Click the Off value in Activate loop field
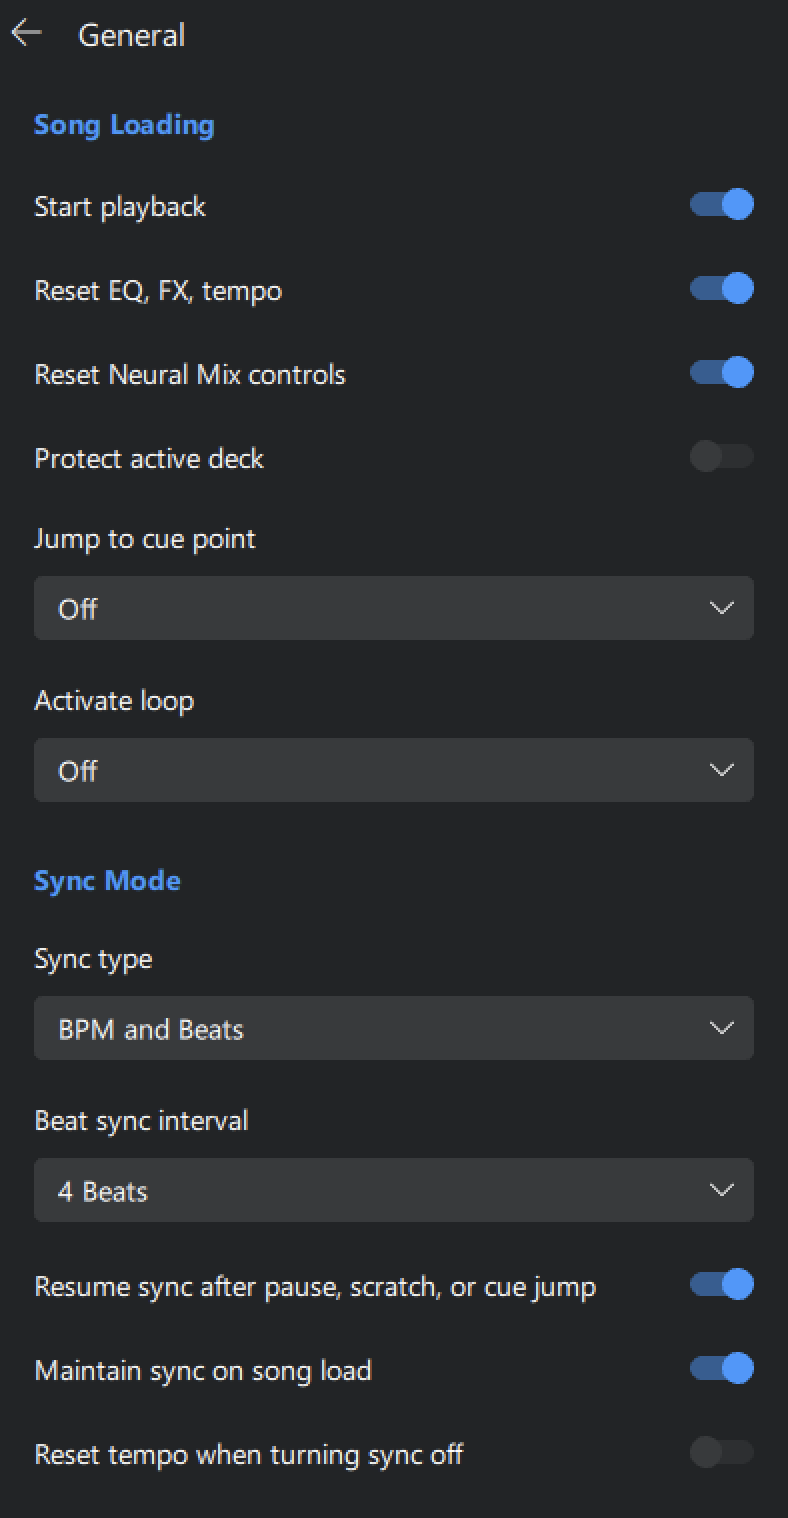The image size is (788, 1518). [x=78, y=770]
